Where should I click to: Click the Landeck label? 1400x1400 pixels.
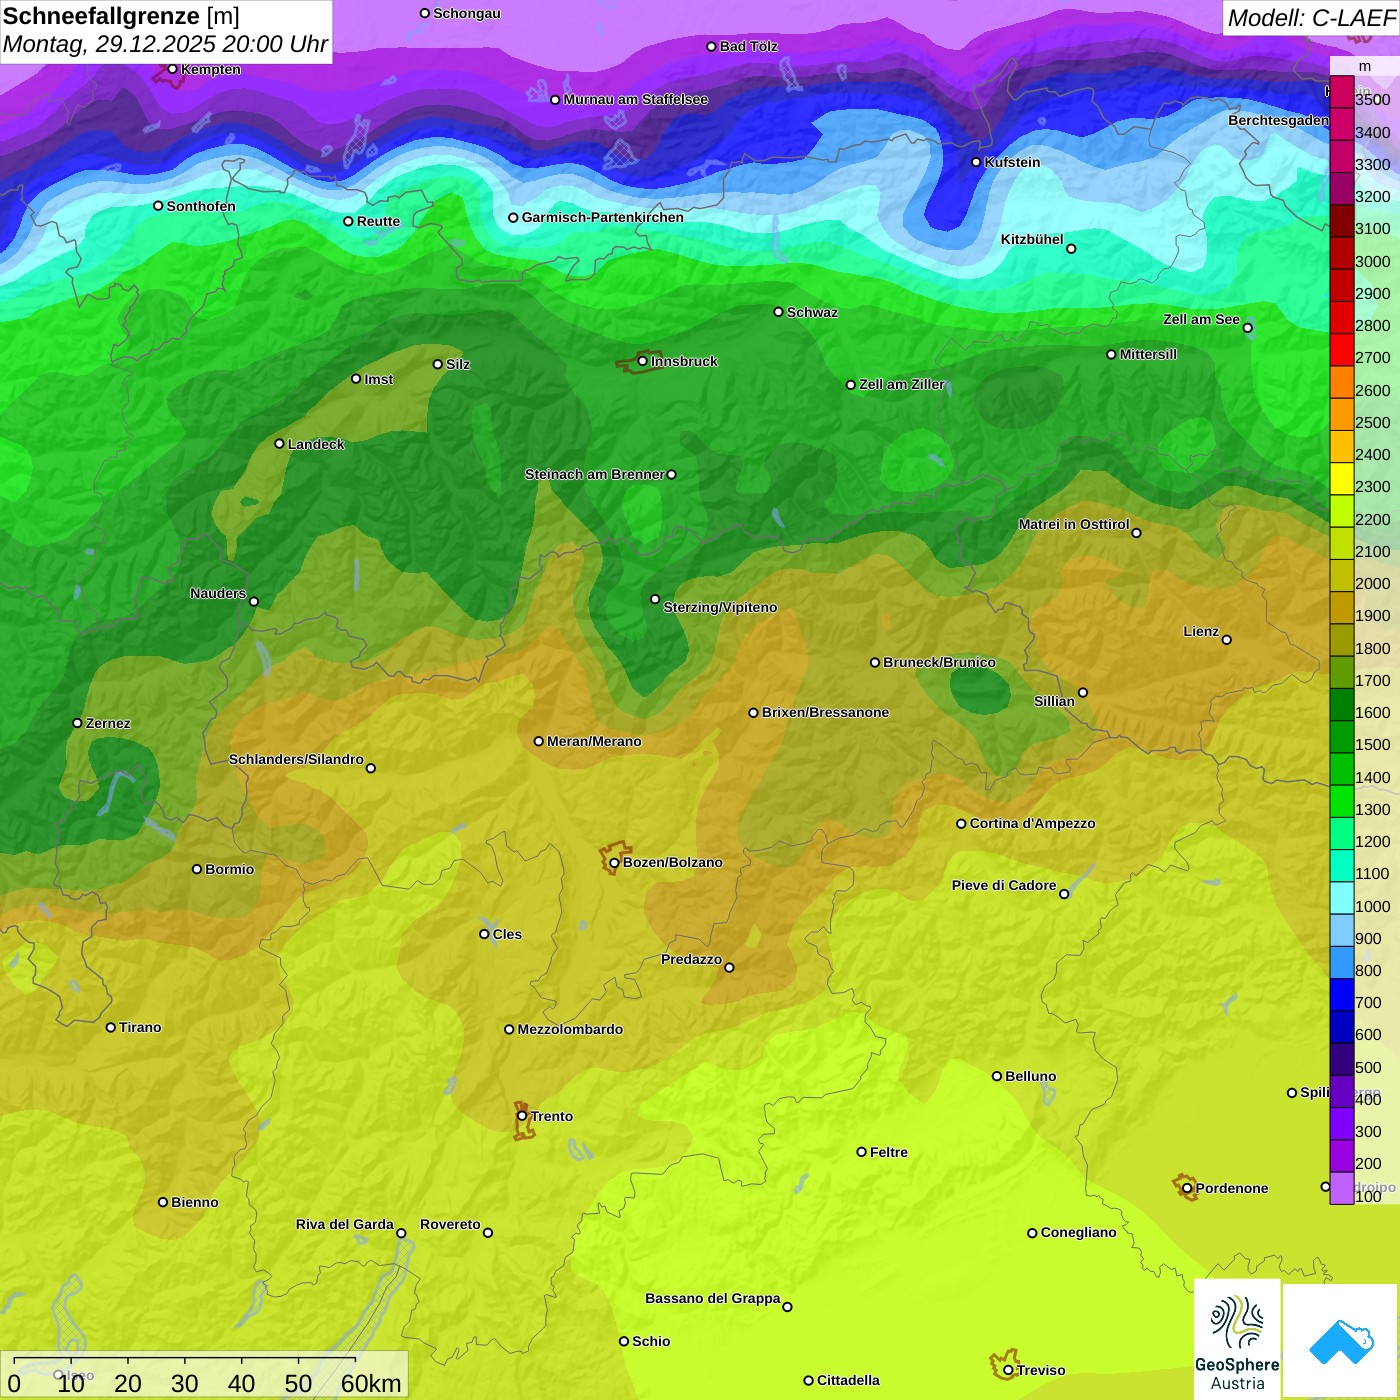point(316,444)
